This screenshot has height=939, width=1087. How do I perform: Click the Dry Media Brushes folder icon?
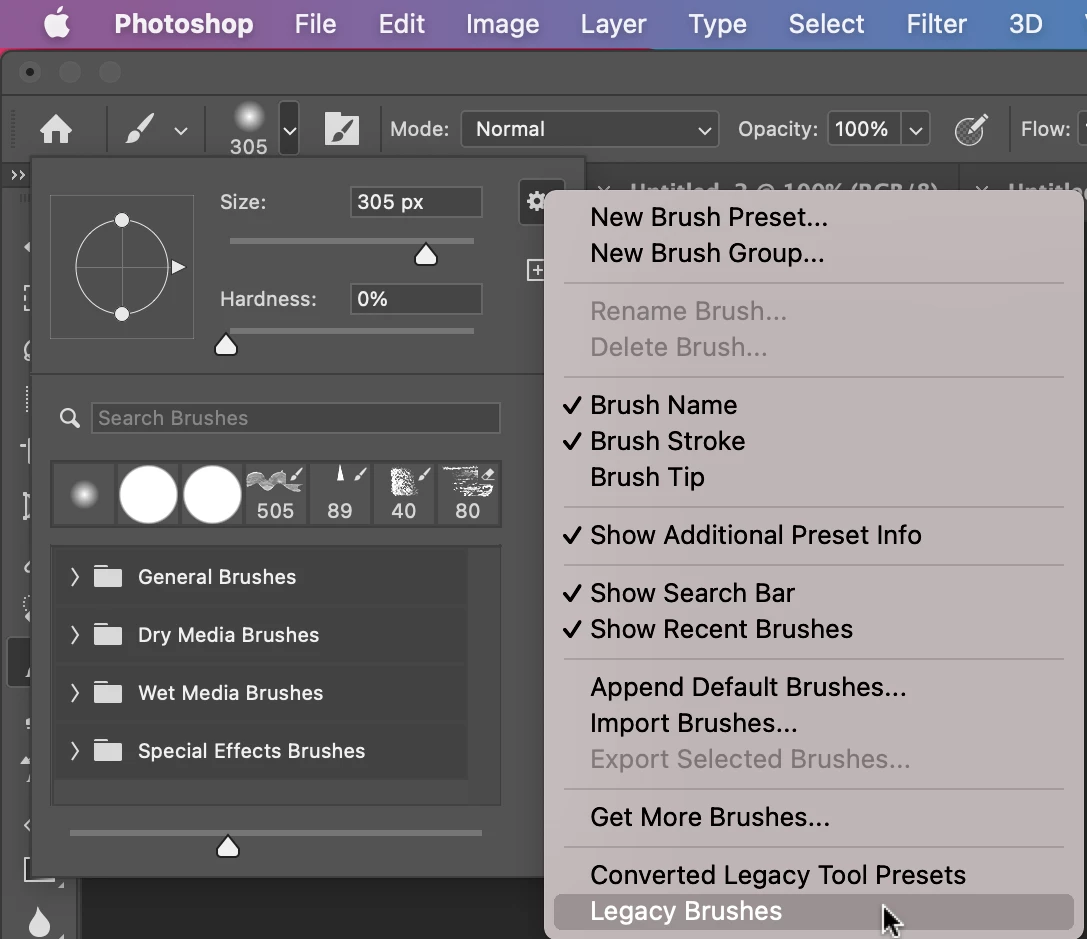(x=108, y=635)
